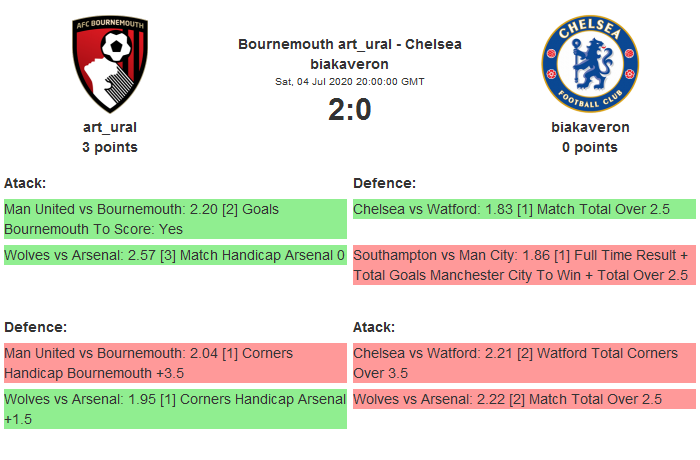Select Watford Total Corners Over 3.5 bet row
Screen dimensions: 700x460
pyautogui.click(x=524, y=363)
